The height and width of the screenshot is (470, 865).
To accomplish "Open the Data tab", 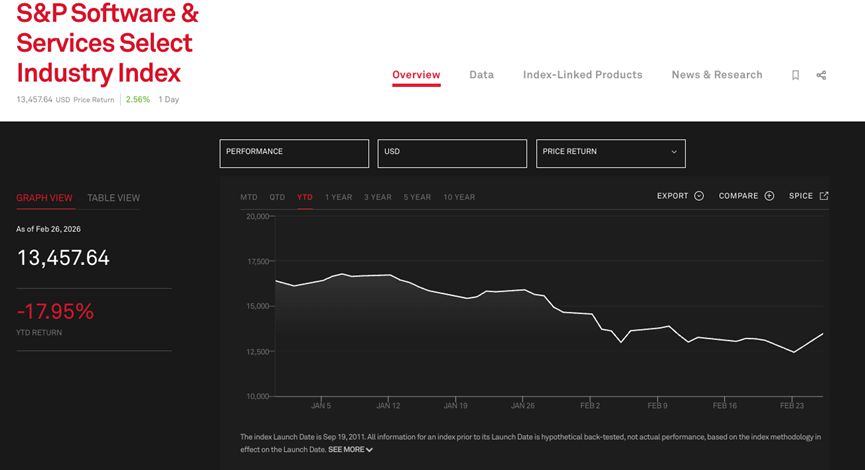I will (x=481, y=75).
